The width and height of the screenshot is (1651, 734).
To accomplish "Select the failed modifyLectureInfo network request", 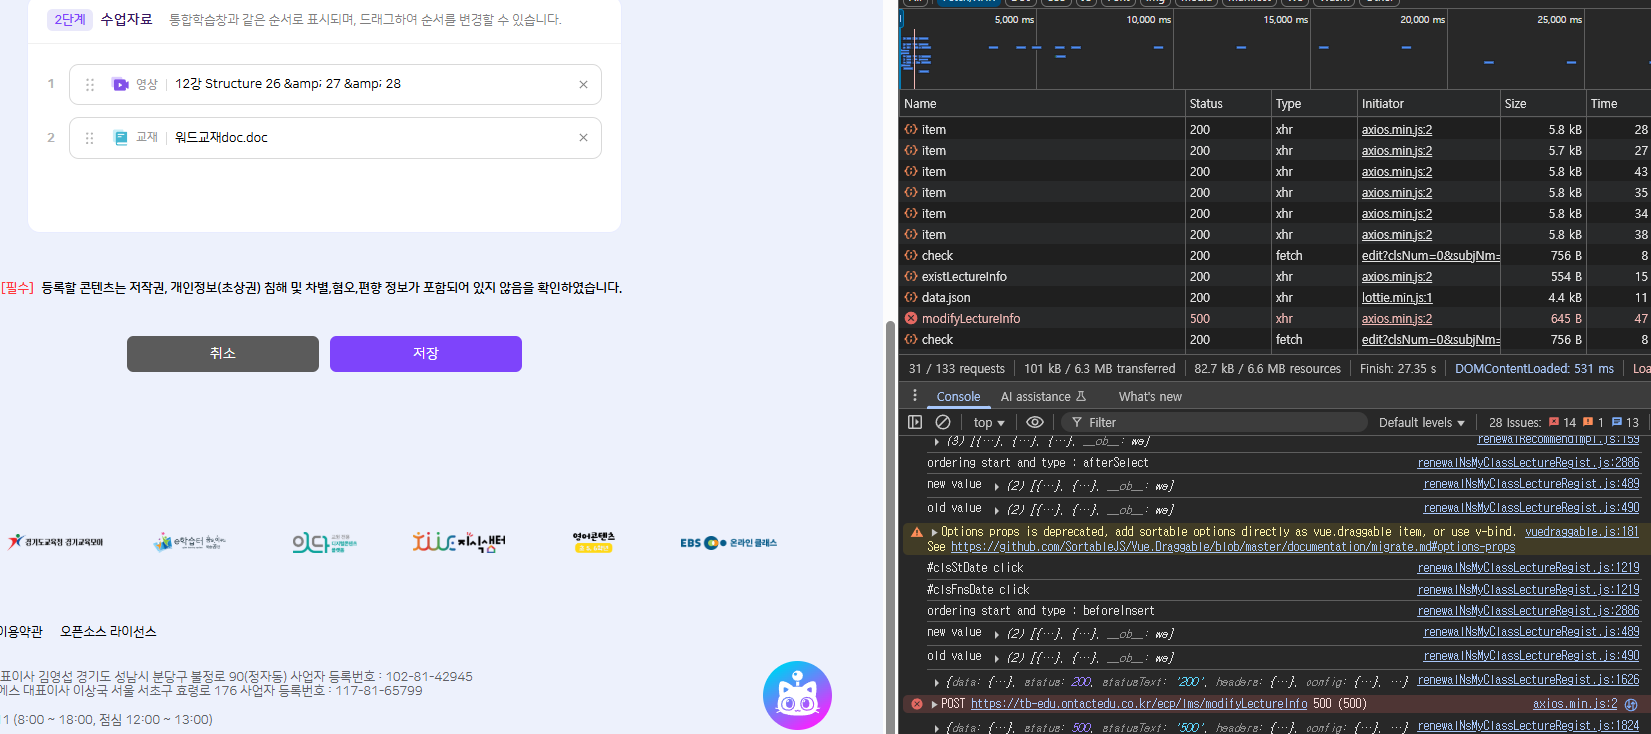I will point(970,318).
